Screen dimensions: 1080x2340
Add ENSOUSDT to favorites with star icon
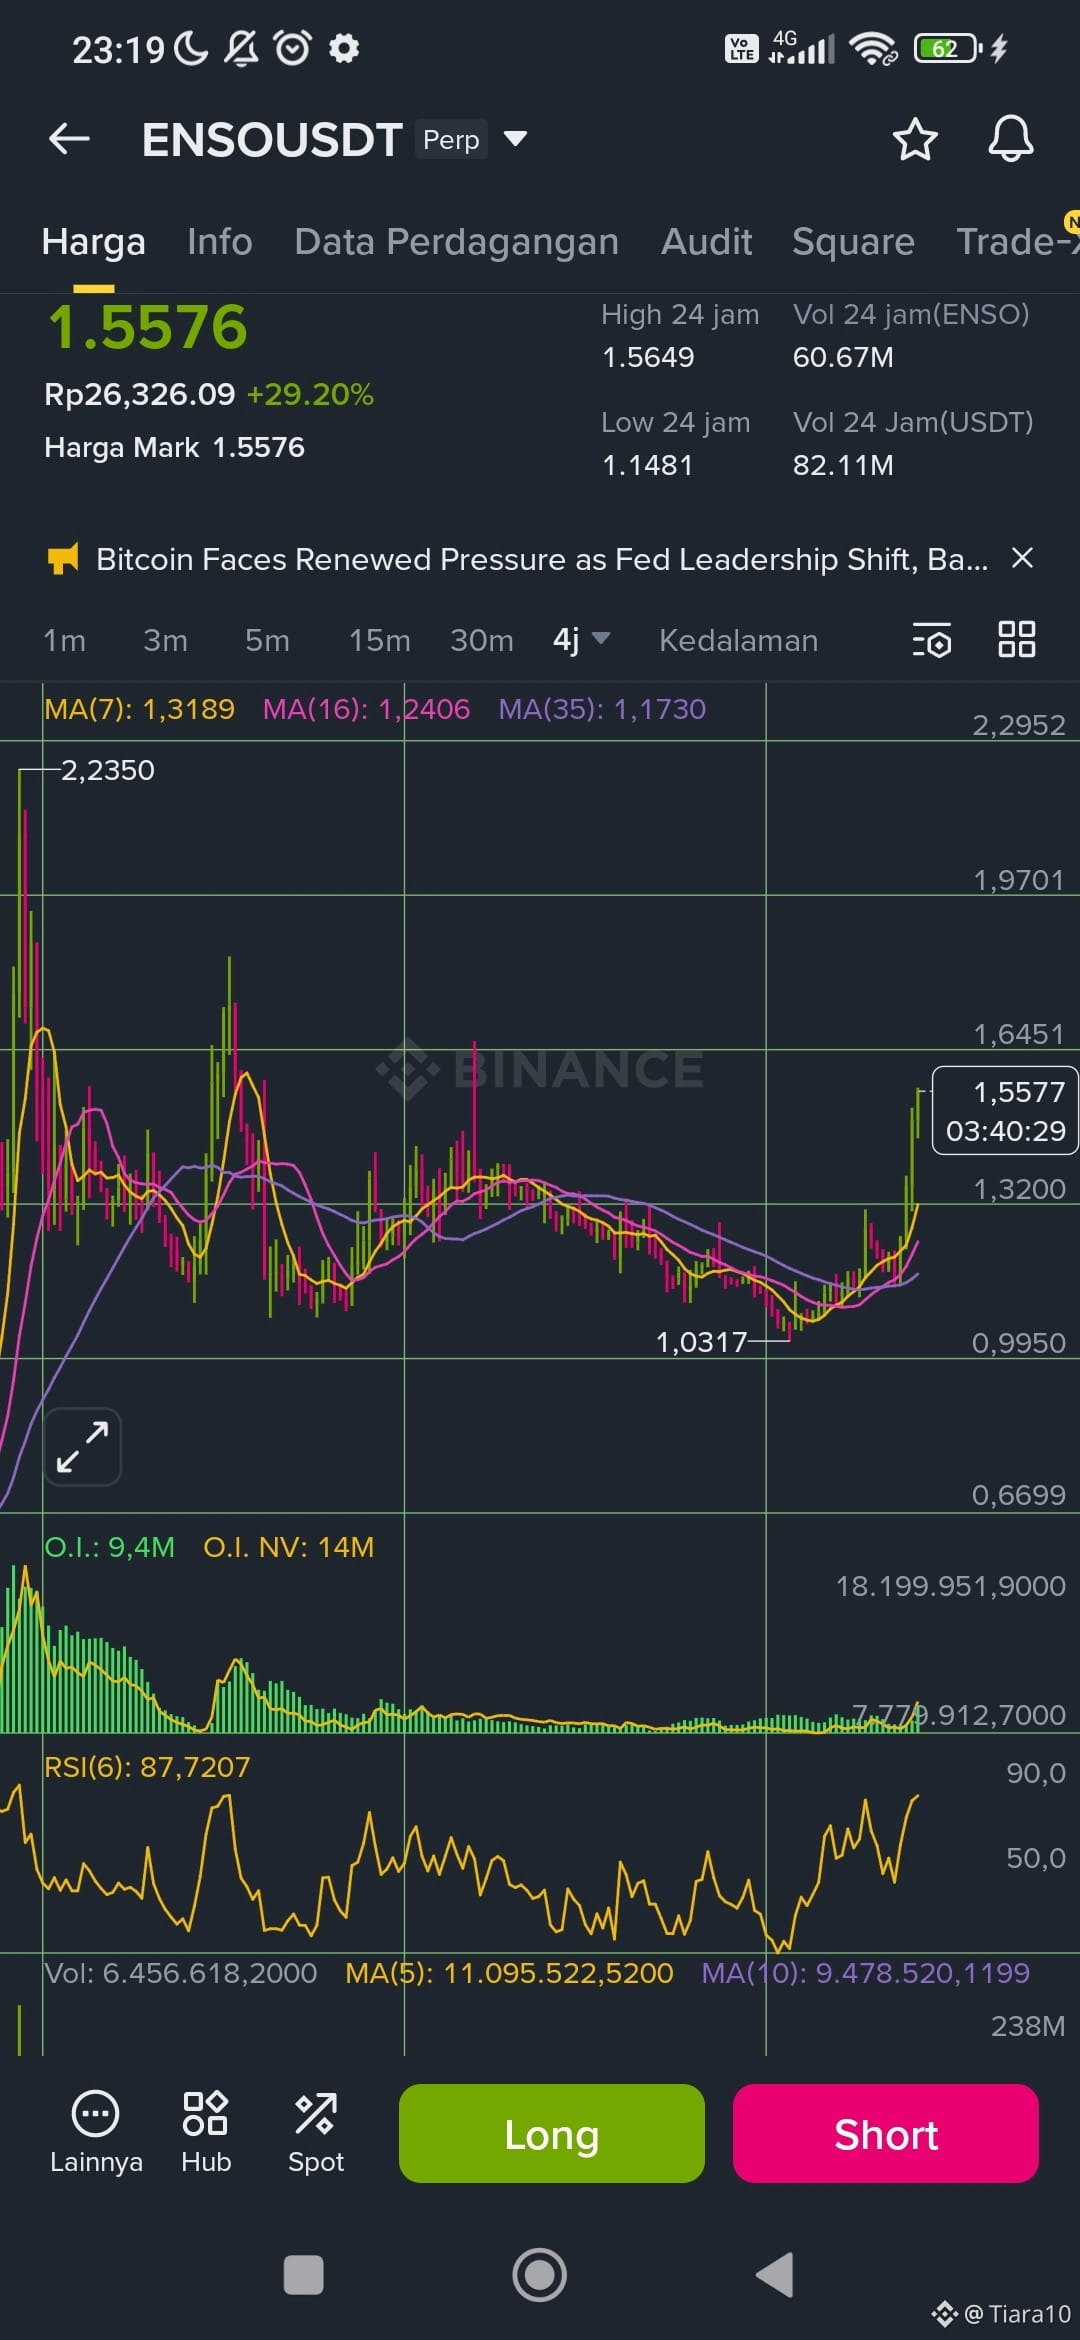(914, 139)
